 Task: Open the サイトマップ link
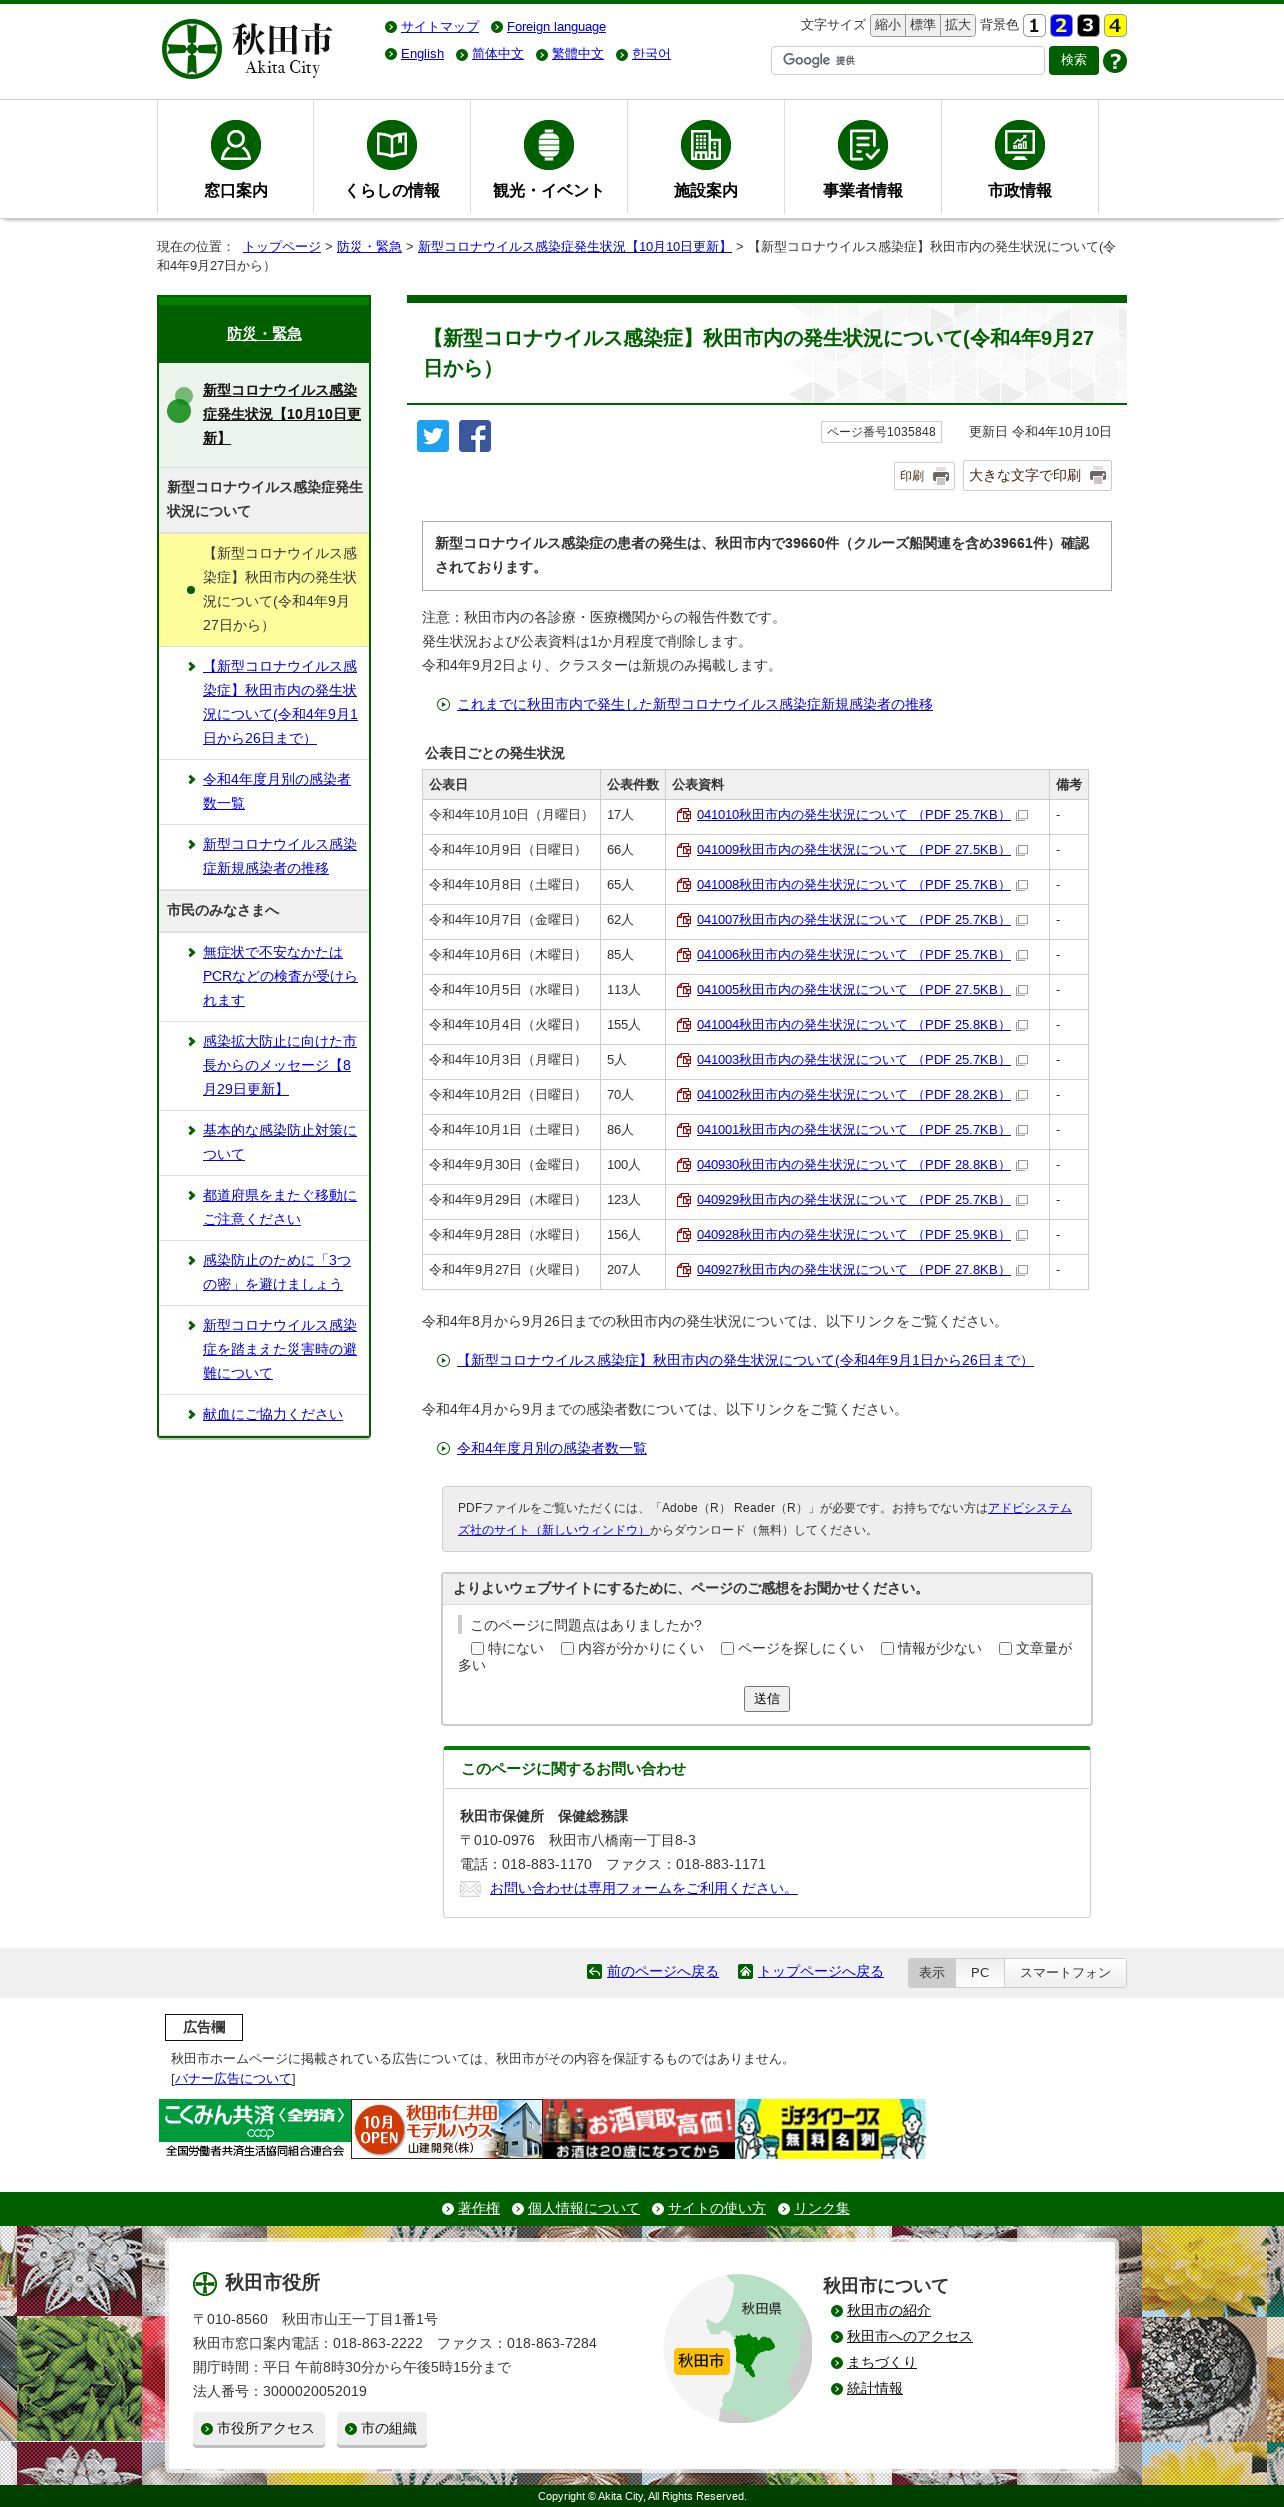(x=440, y=27)
